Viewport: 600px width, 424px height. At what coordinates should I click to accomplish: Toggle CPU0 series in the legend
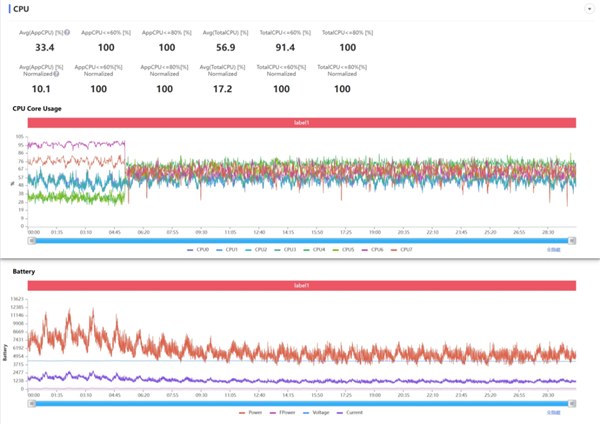pos(198,250)
